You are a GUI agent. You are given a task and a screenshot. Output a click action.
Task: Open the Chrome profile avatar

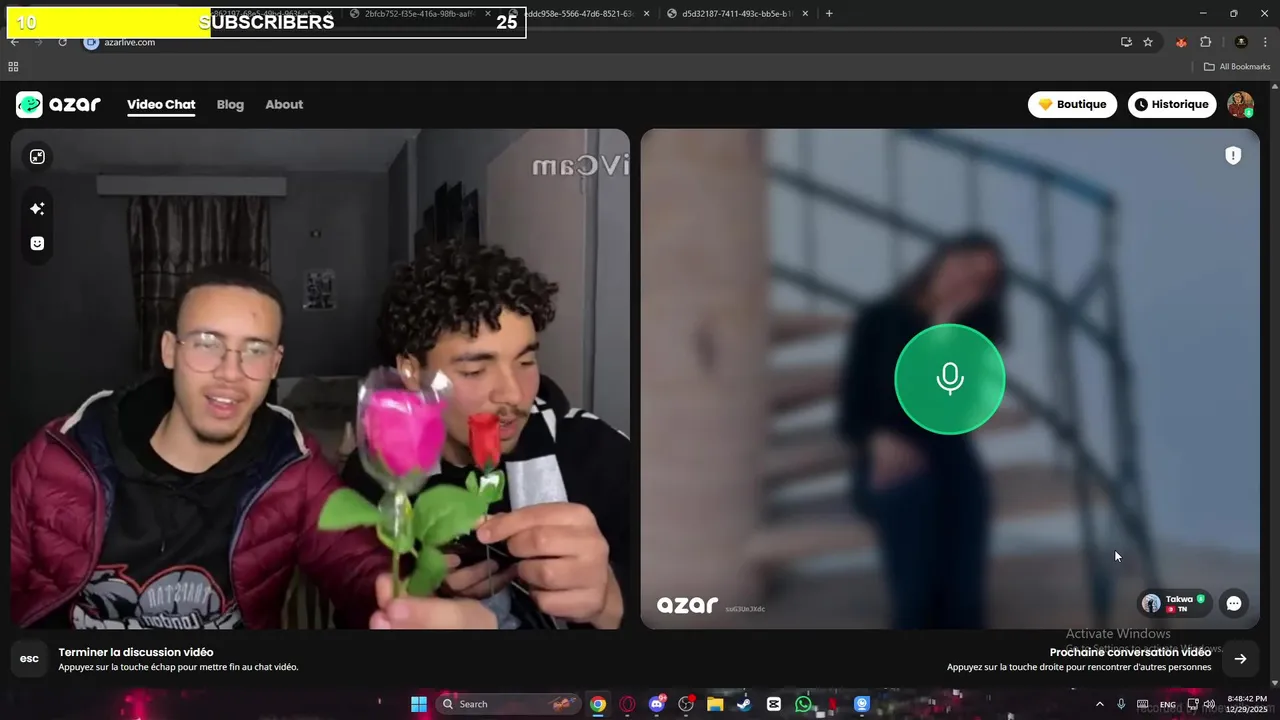[1241, 42]
